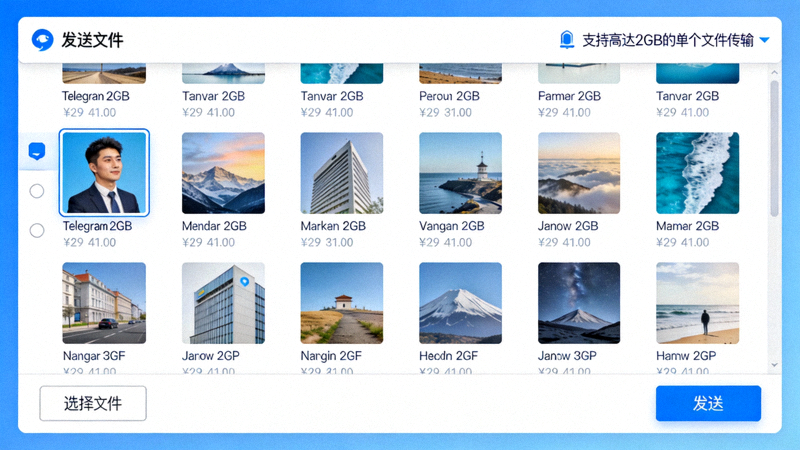Click the Hecdn 2GF file name
800x450 pixels.
point(448,356)
